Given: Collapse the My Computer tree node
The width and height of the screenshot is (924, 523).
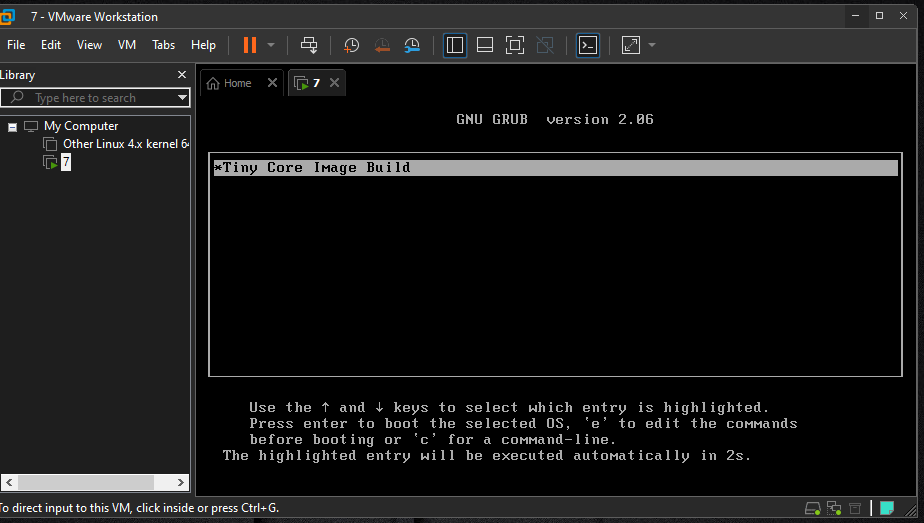Looking at the screenshot, I should tap(12, 127).
